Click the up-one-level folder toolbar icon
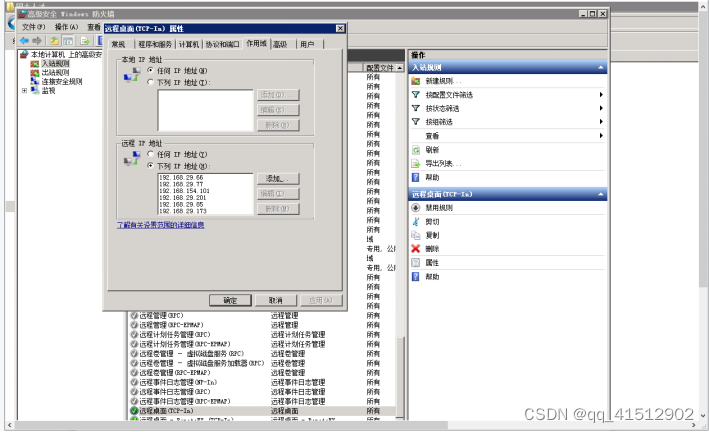 [54, 41]
